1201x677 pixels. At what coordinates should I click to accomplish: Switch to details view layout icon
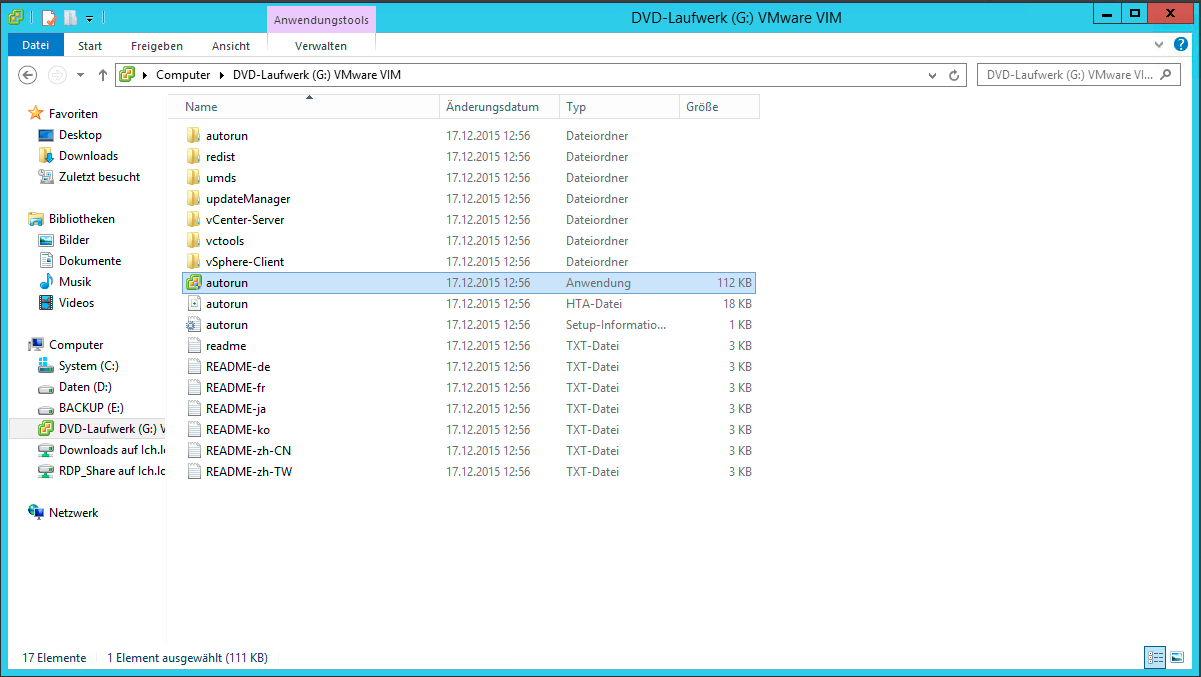point(1155,657)
